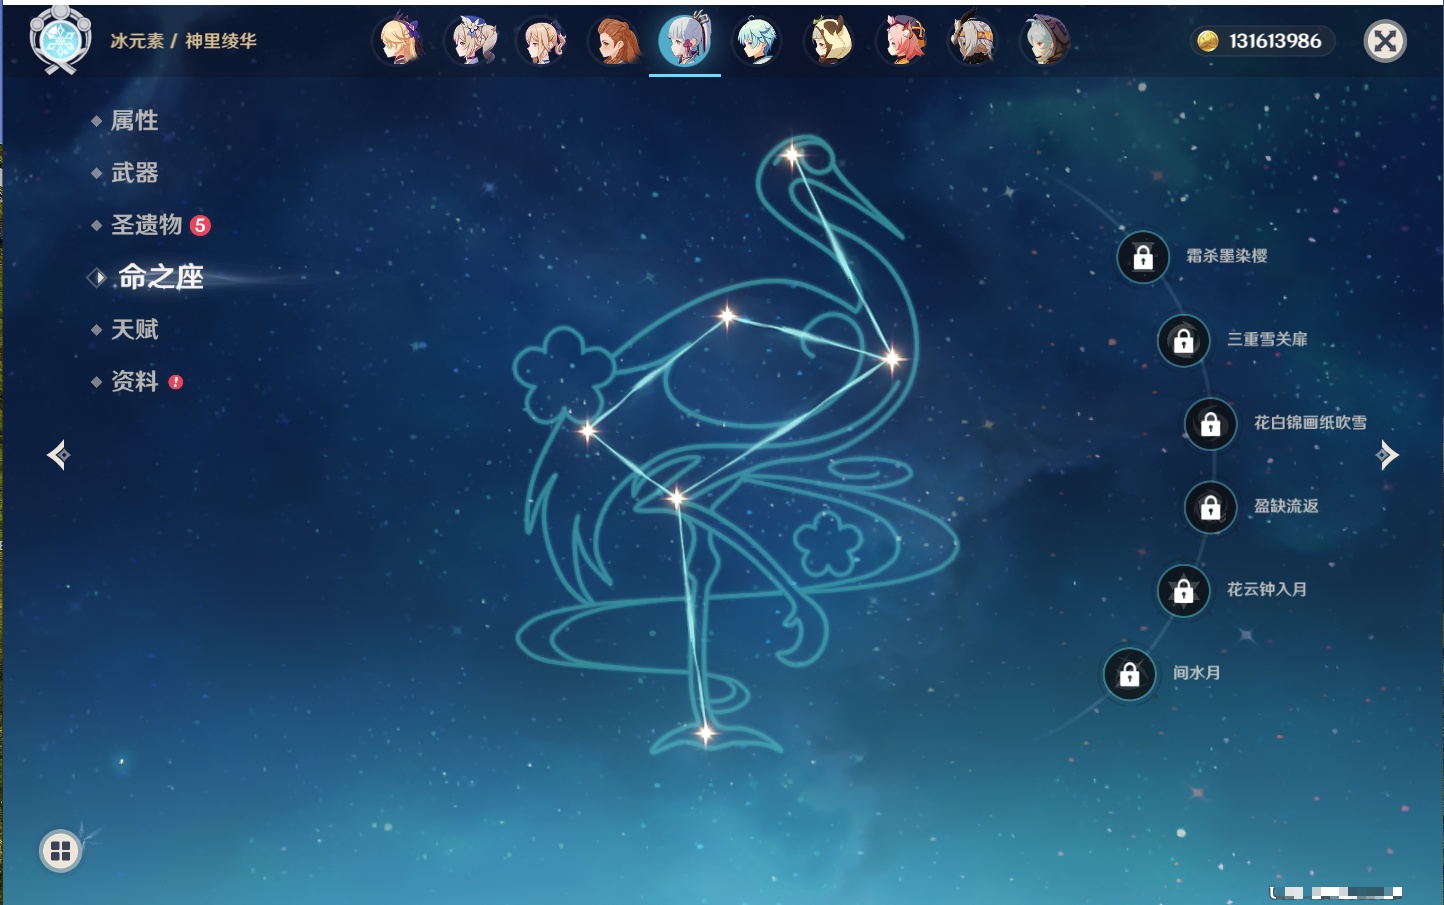
Task: Select the Fischl avatar with purple bow
Action: click(x=400, y=41)
